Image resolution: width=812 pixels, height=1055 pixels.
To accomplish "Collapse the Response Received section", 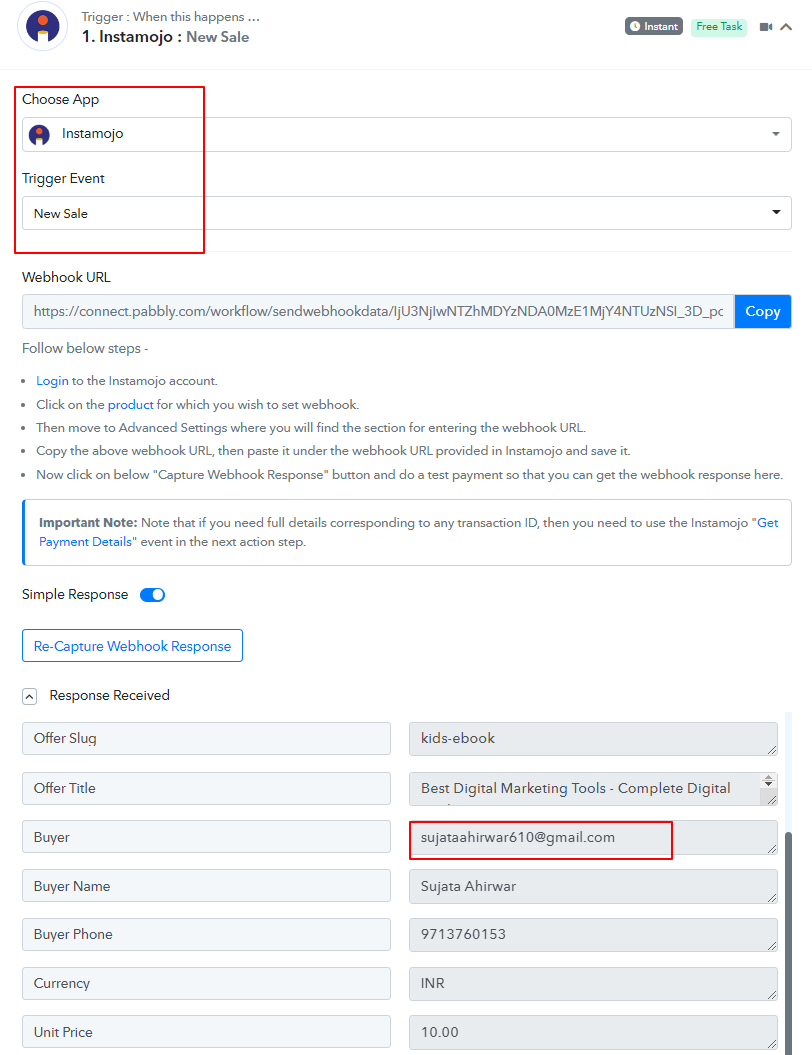I will (x=30, y=696).
